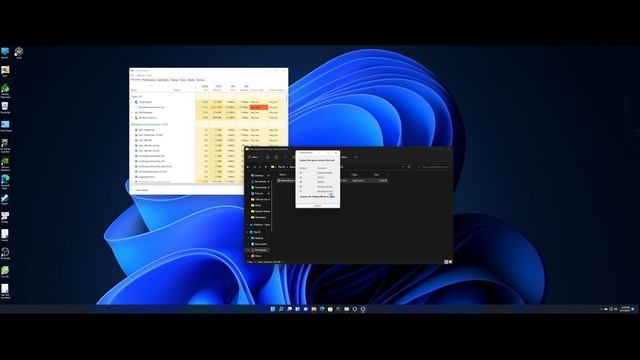Open Task Manager Options menu
The height and width of the screenshot is (360, 640).
click(x=141, y=76)
